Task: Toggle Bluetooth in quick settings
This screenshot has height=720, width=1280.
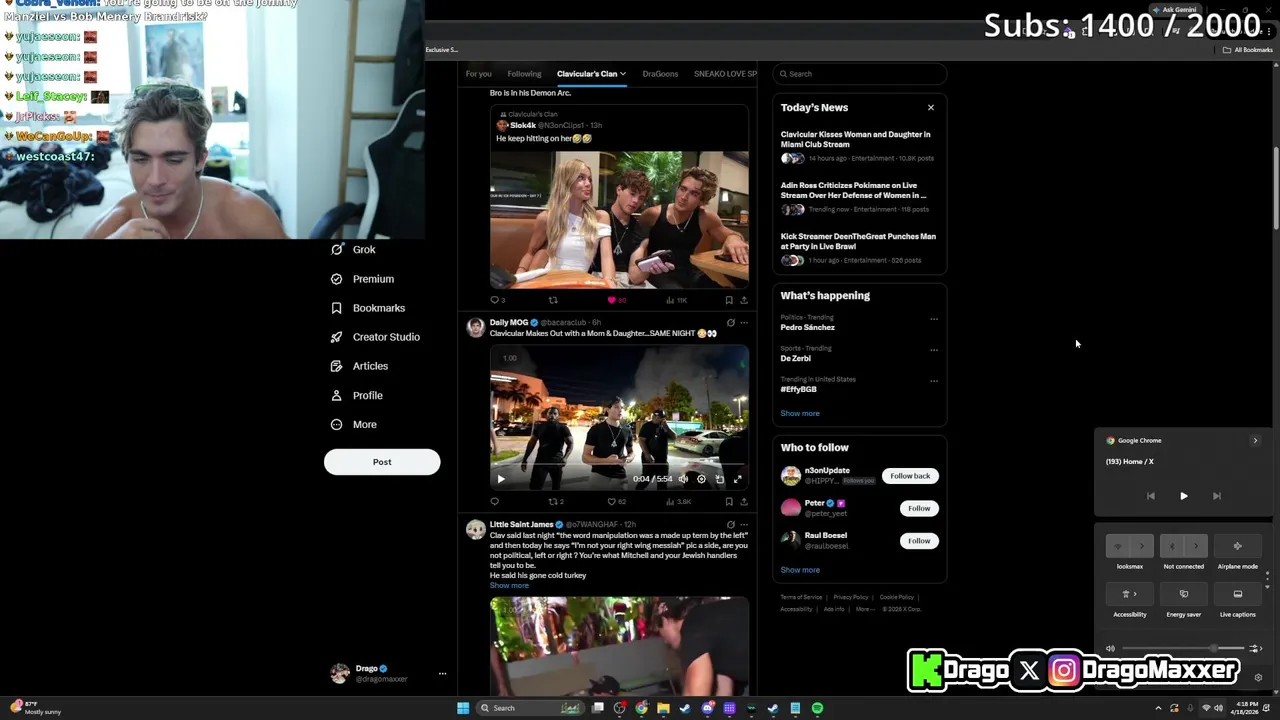Action: [x=1172, y=546]
